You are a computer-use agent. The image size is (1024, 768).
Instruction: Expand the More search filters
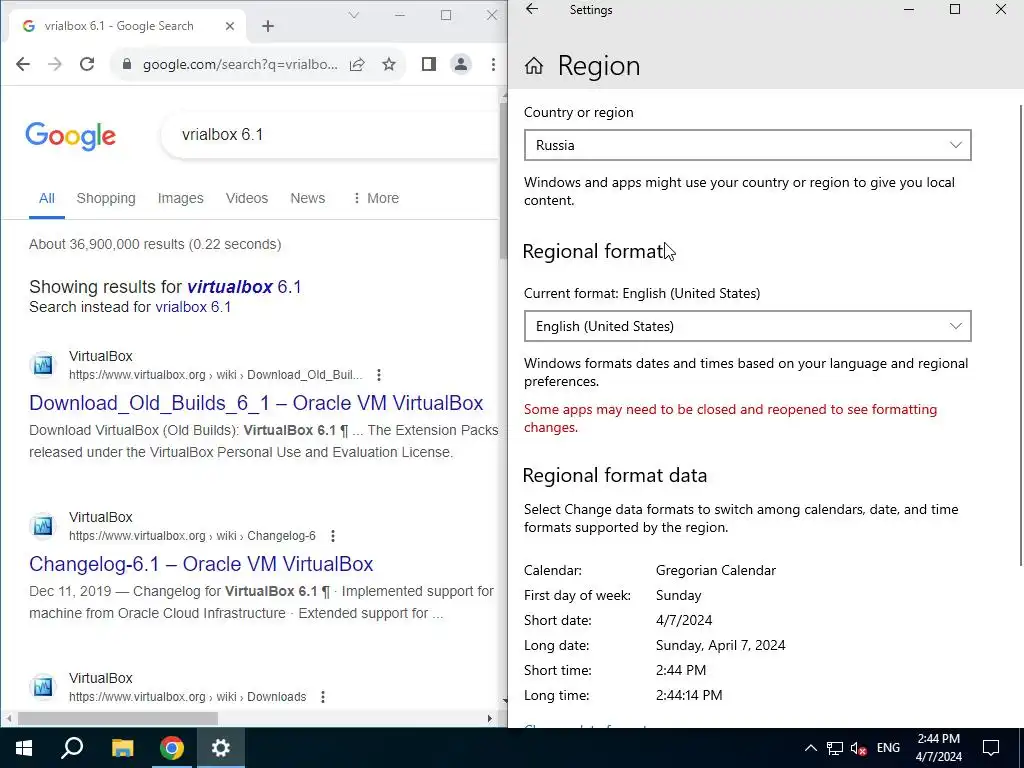[x=376, y=199]
